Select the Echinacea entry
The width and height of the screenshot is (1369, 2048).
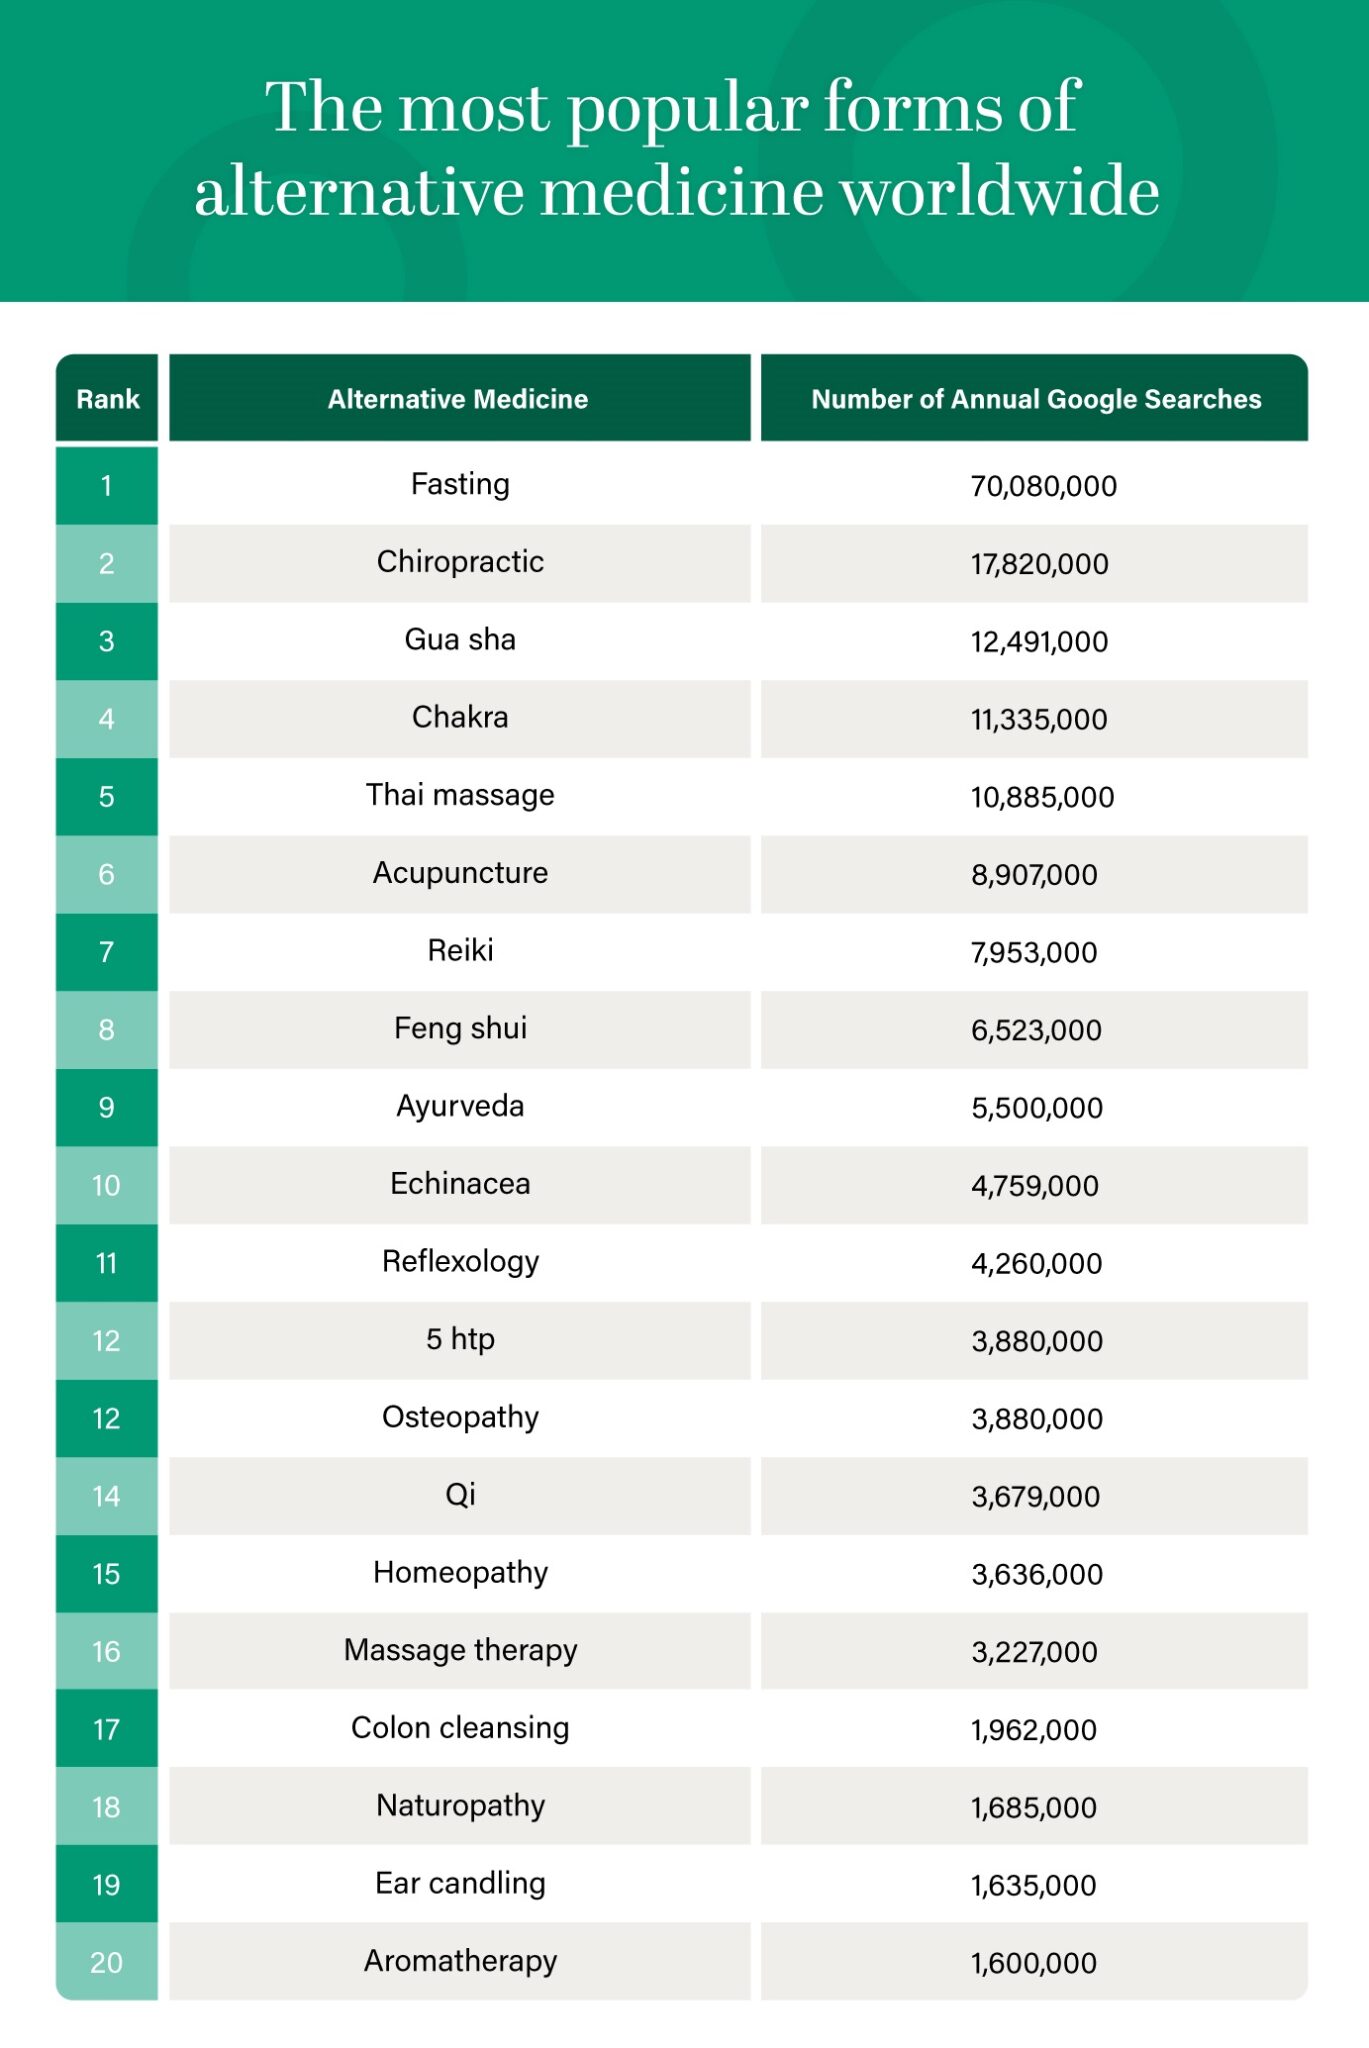460,1184
